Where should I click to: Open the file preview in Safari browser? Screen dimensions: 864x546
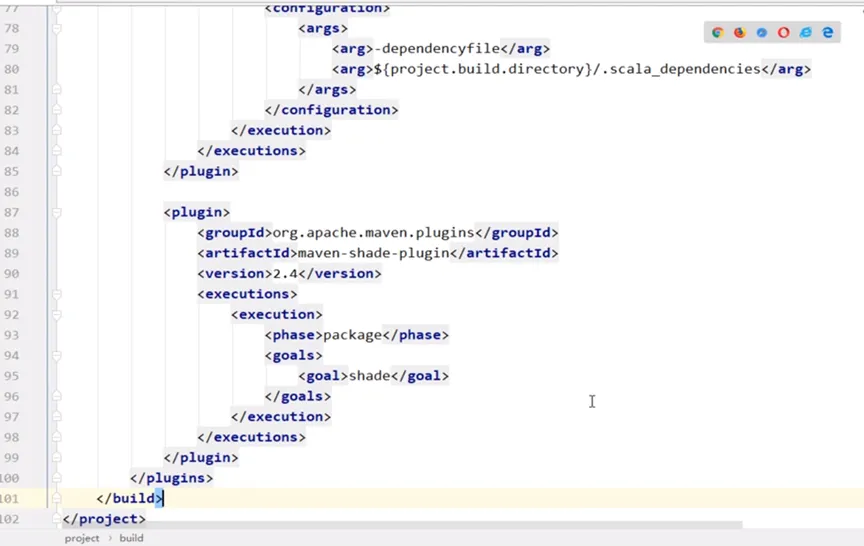(x=762, y=33)
